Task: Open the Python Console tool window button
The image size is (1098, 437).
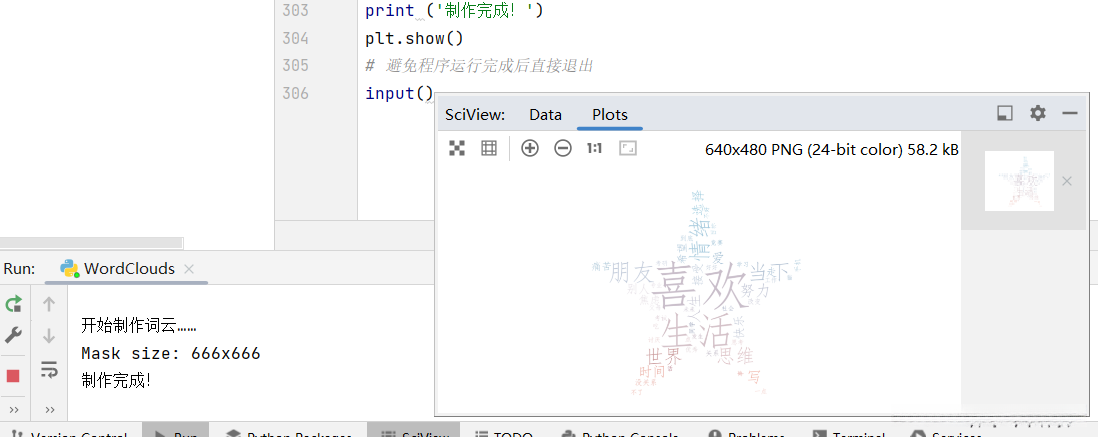Action: click(620, 431)
